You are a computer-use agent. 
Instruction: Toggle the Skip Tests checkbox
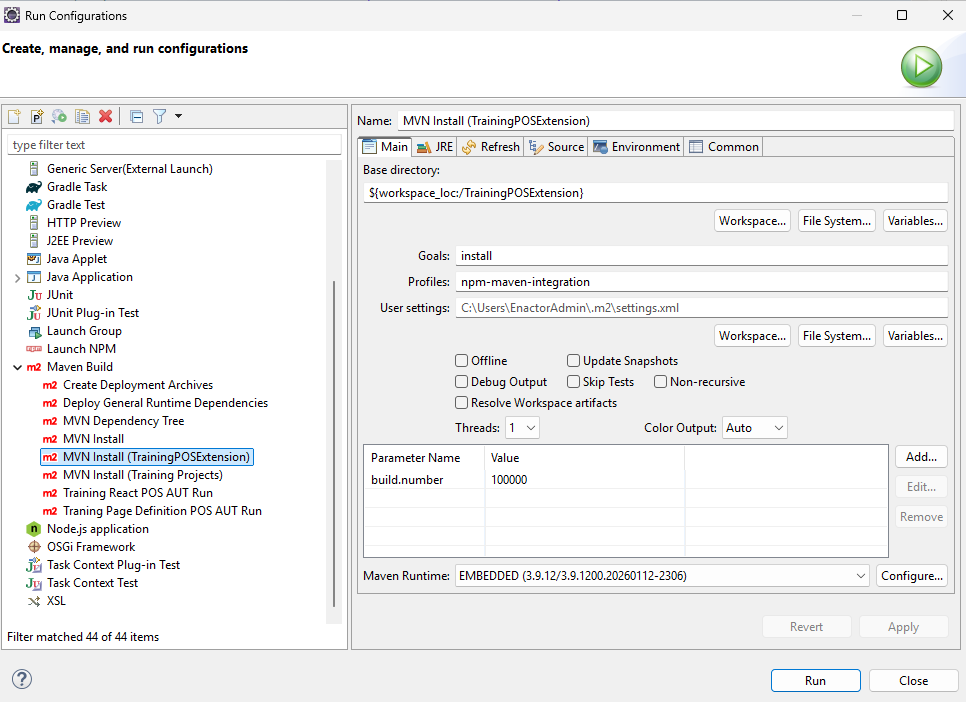pyautogui.click(x=574, y=382)
